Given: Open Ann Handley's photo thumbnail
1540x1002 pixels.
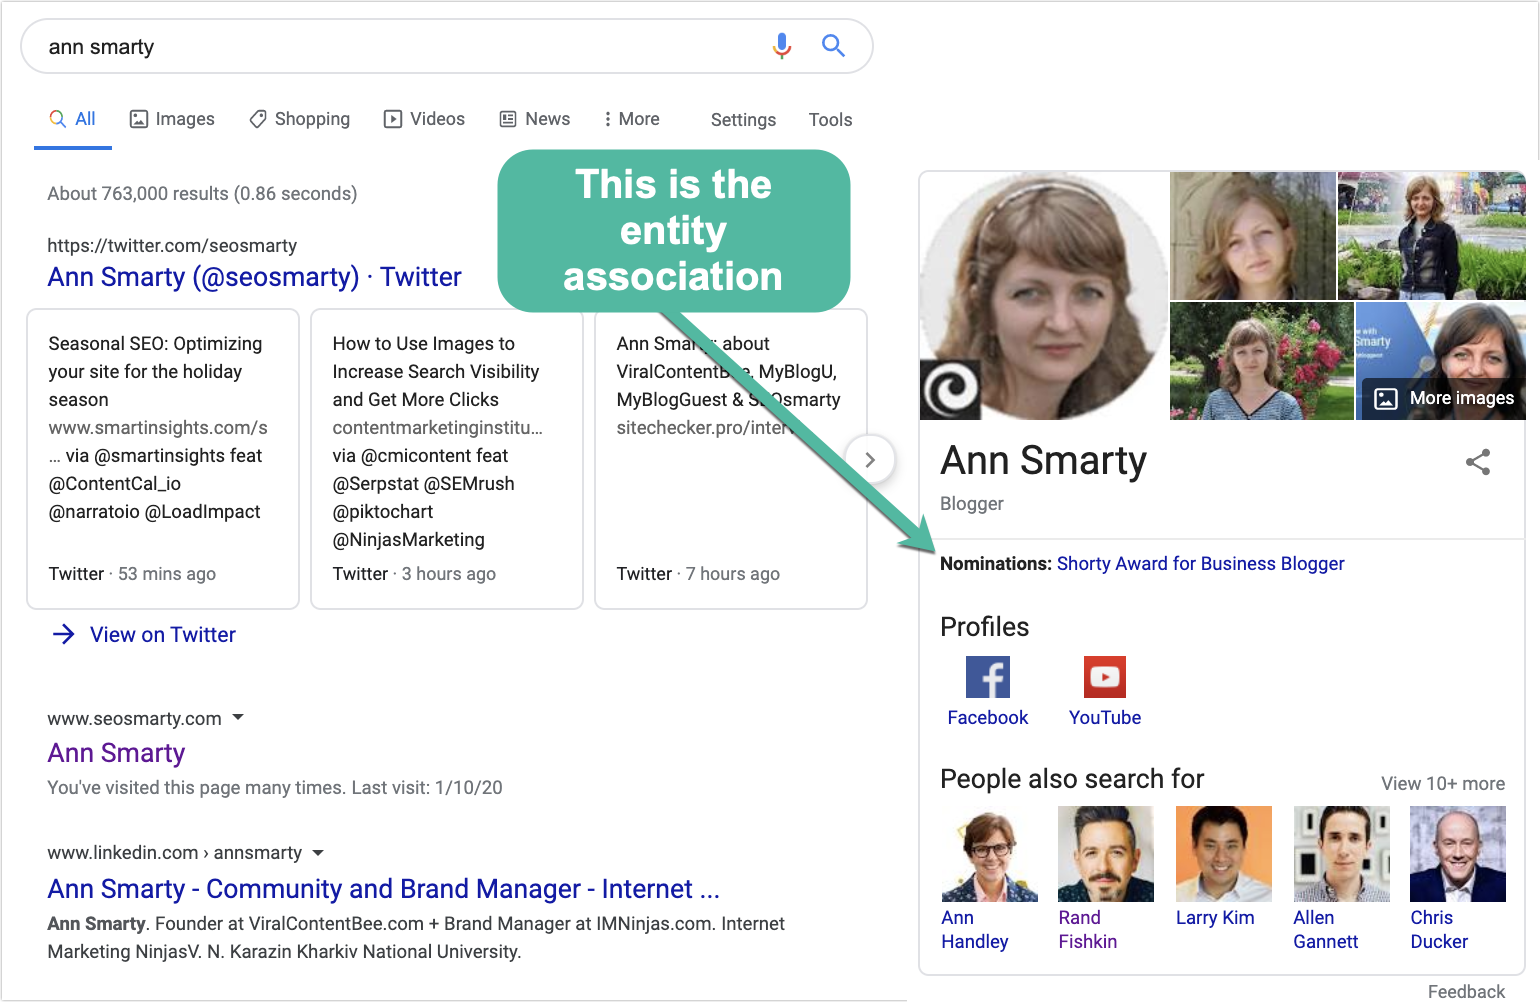Looking at the screenshot, I should pyautogui.click(x=990, y=854).
